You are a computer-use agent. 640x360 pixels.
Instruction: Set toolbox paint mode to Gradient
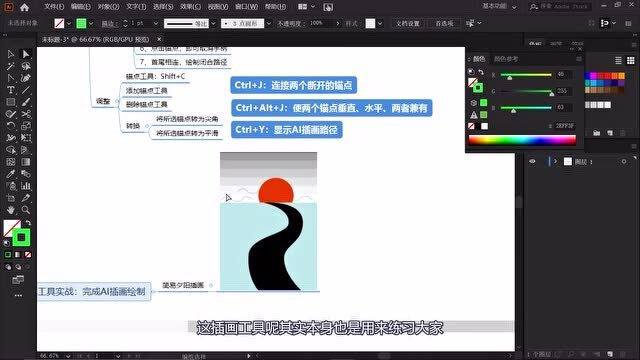(x=18, y=255)
